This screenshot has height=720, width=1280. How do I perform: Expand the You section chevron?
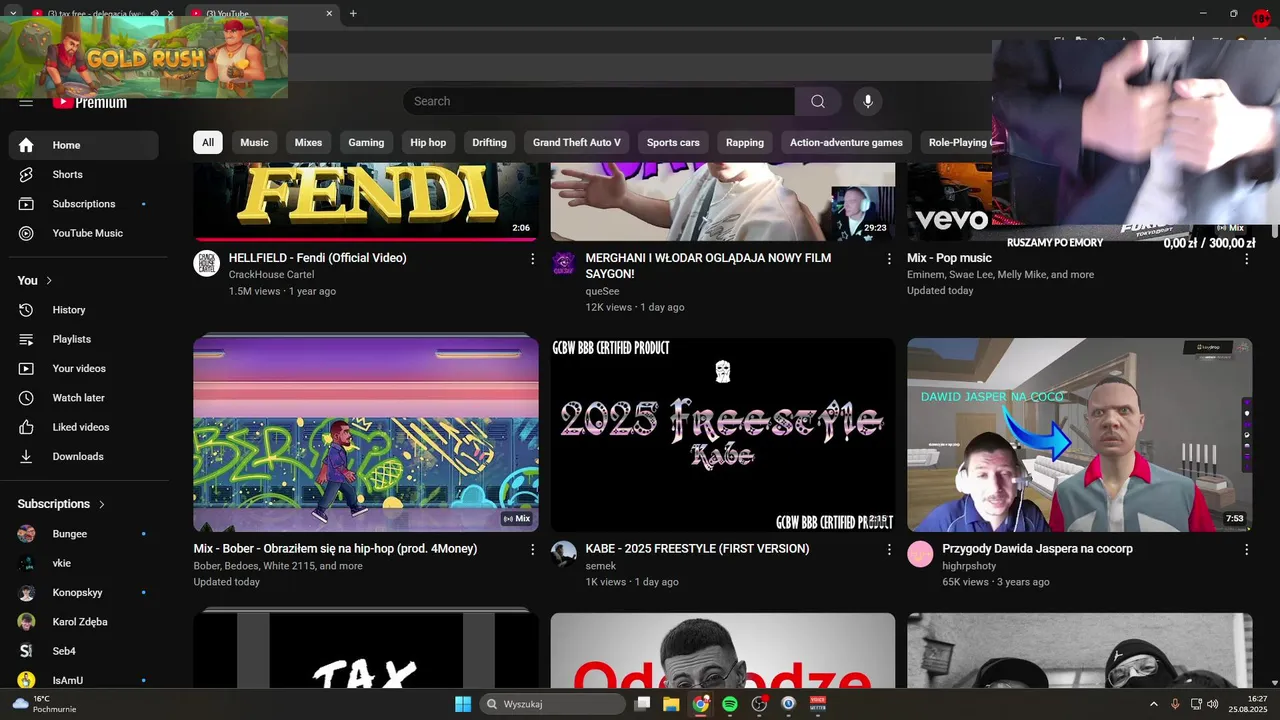click(x=49, y=281)
